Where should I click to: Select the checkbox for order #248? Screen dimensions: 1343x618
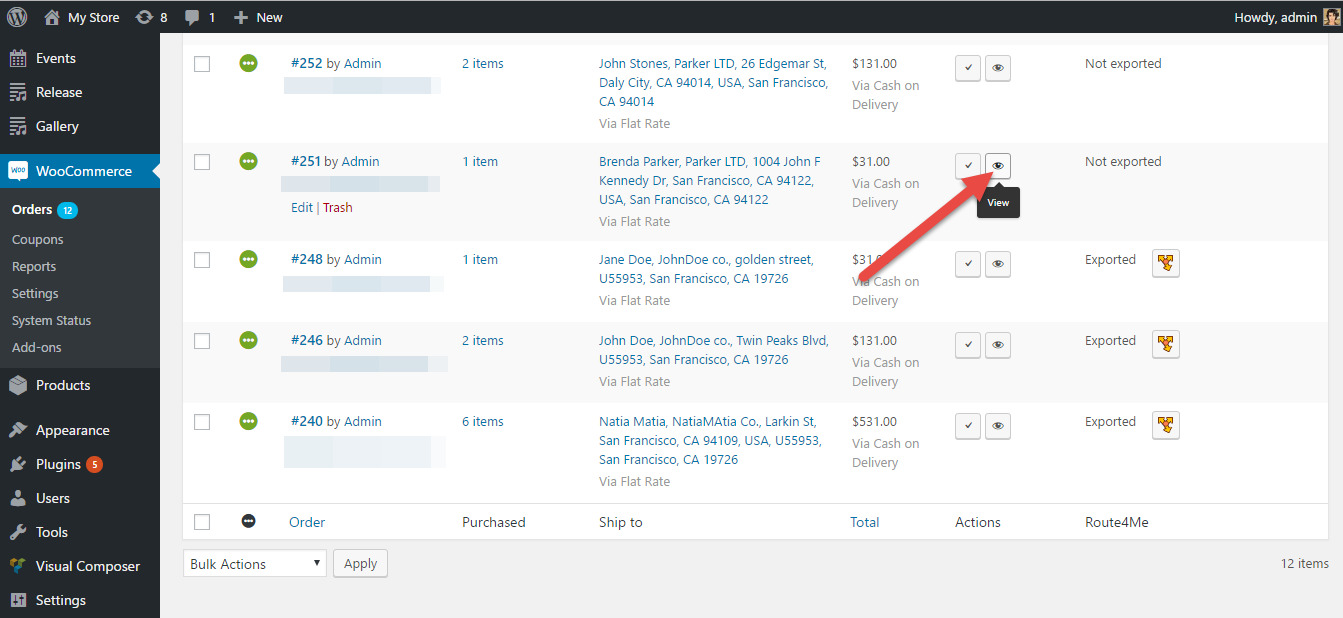pyautogui.click(x=202, y=260)
